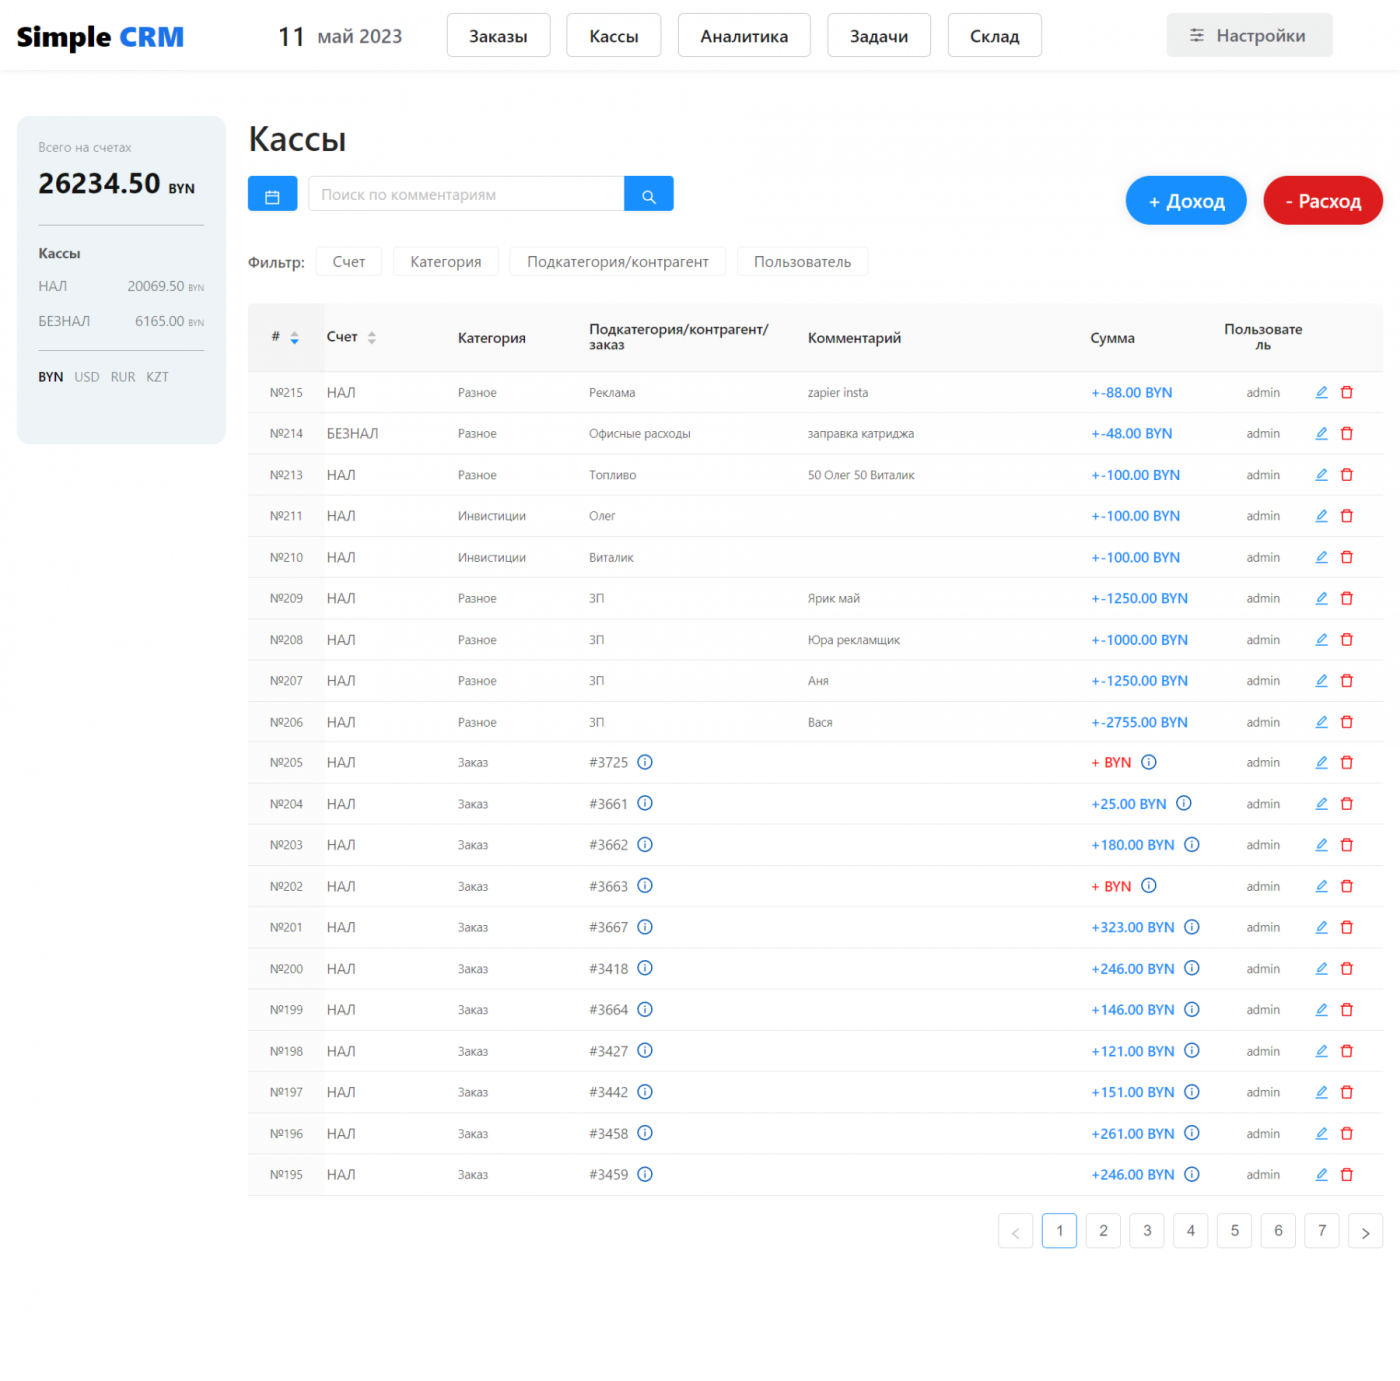Click the Simple CRM logo
The image size is (1400, 1381).
point(100,37)
